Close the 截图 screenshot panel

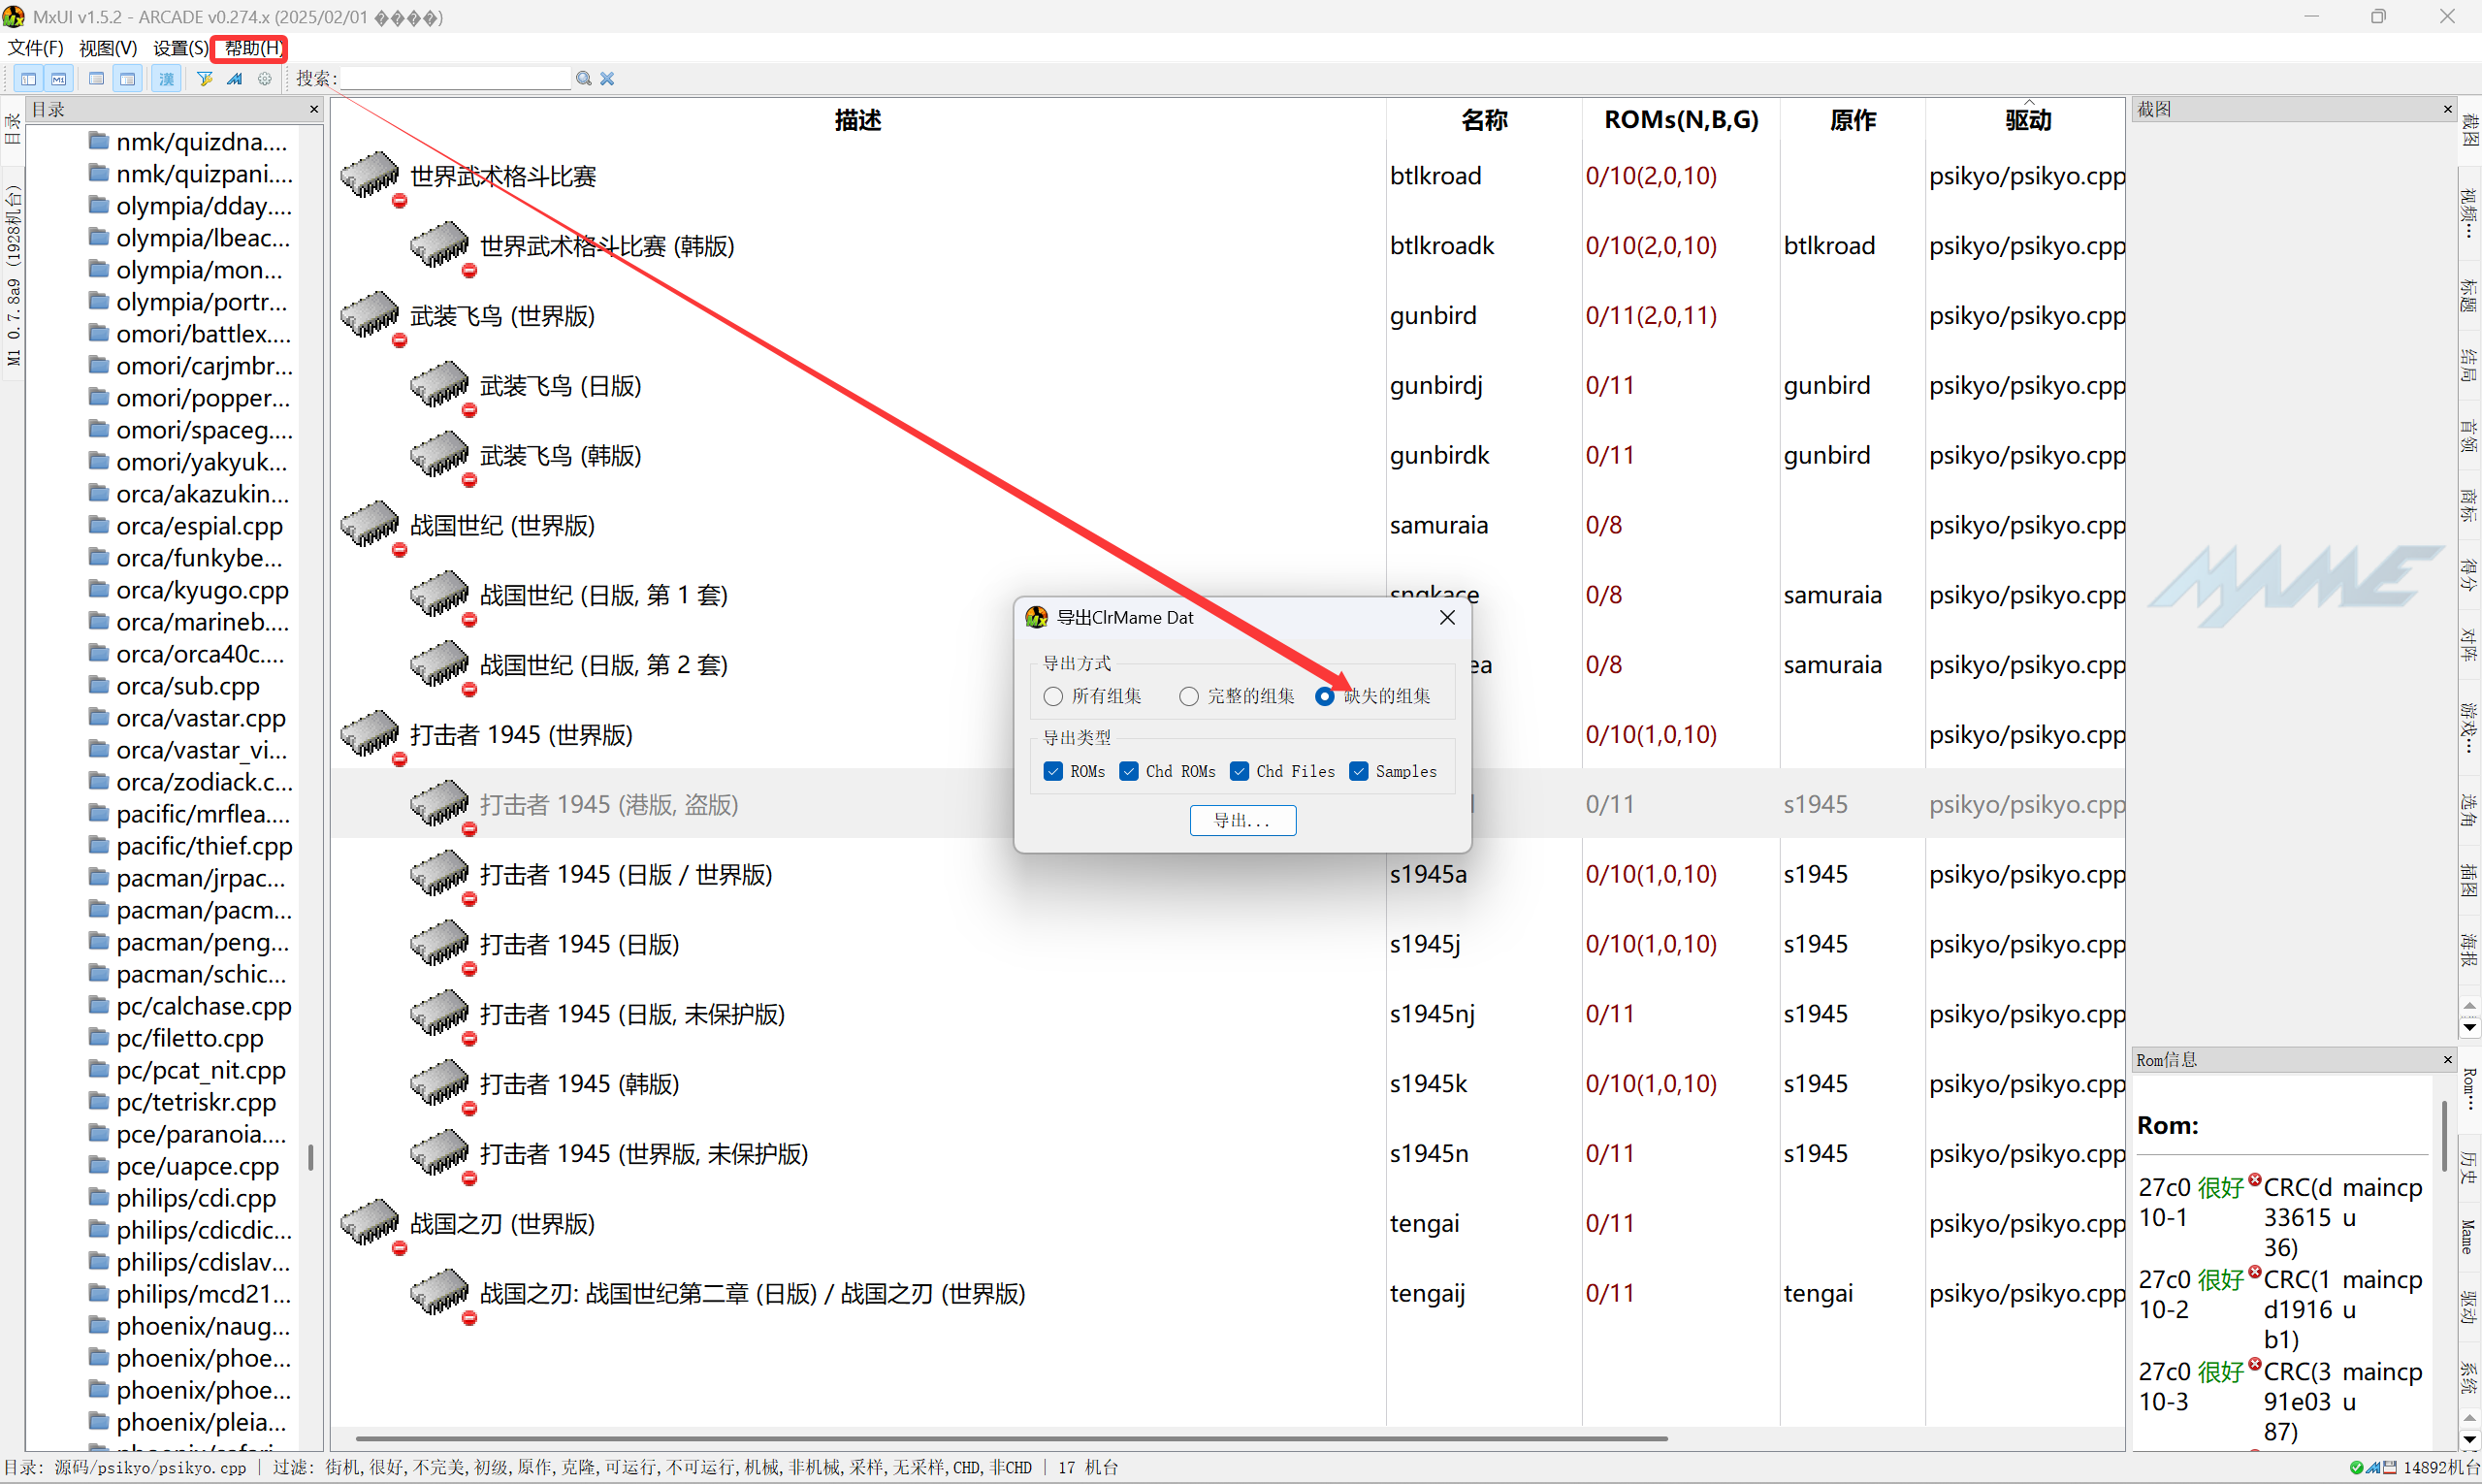point(2447,109)
